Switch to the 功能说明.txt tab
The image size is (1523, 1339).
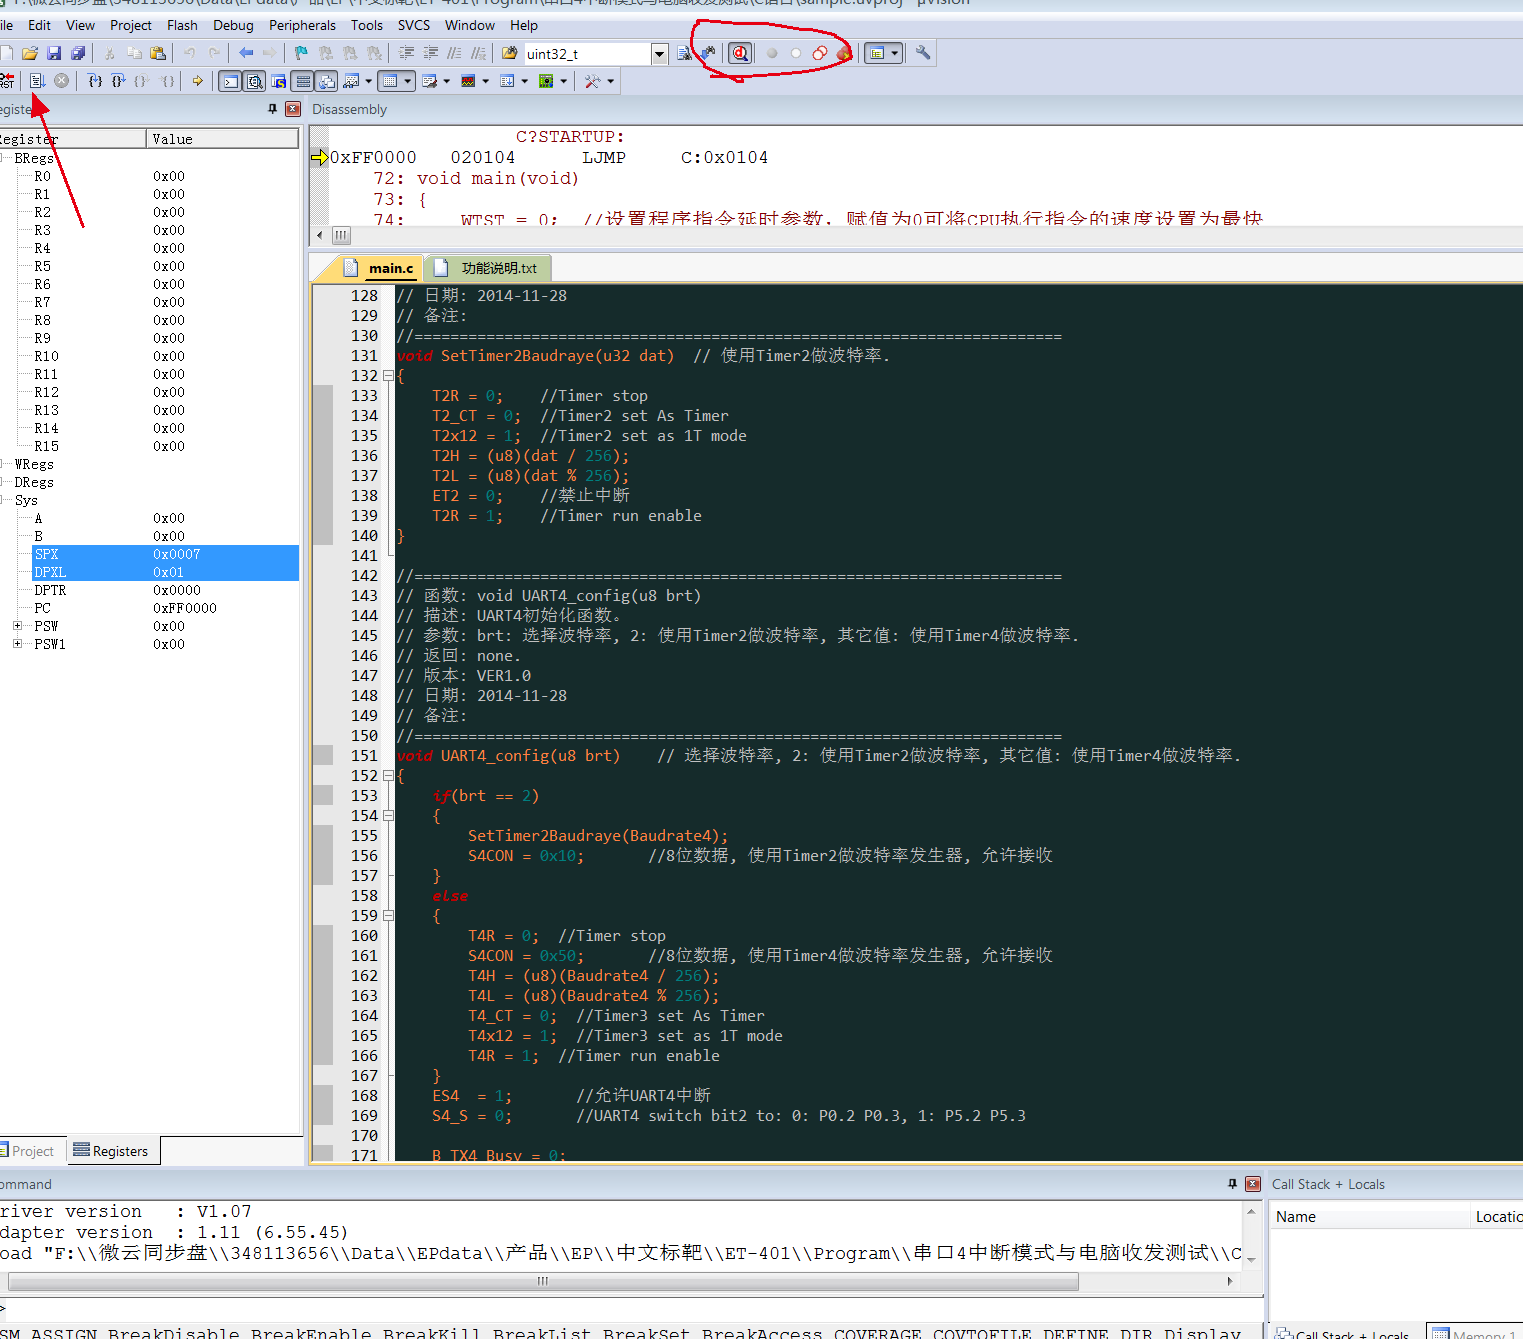488,268
